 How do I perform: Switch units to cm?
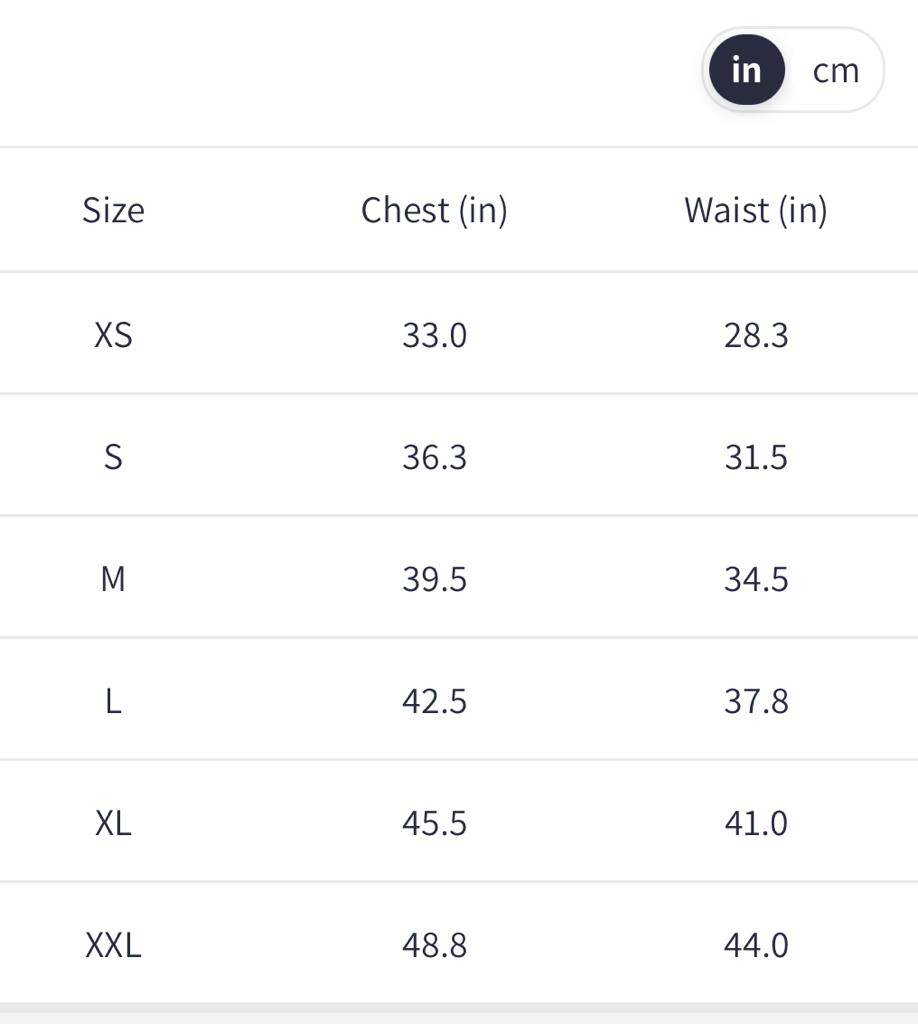835,70
